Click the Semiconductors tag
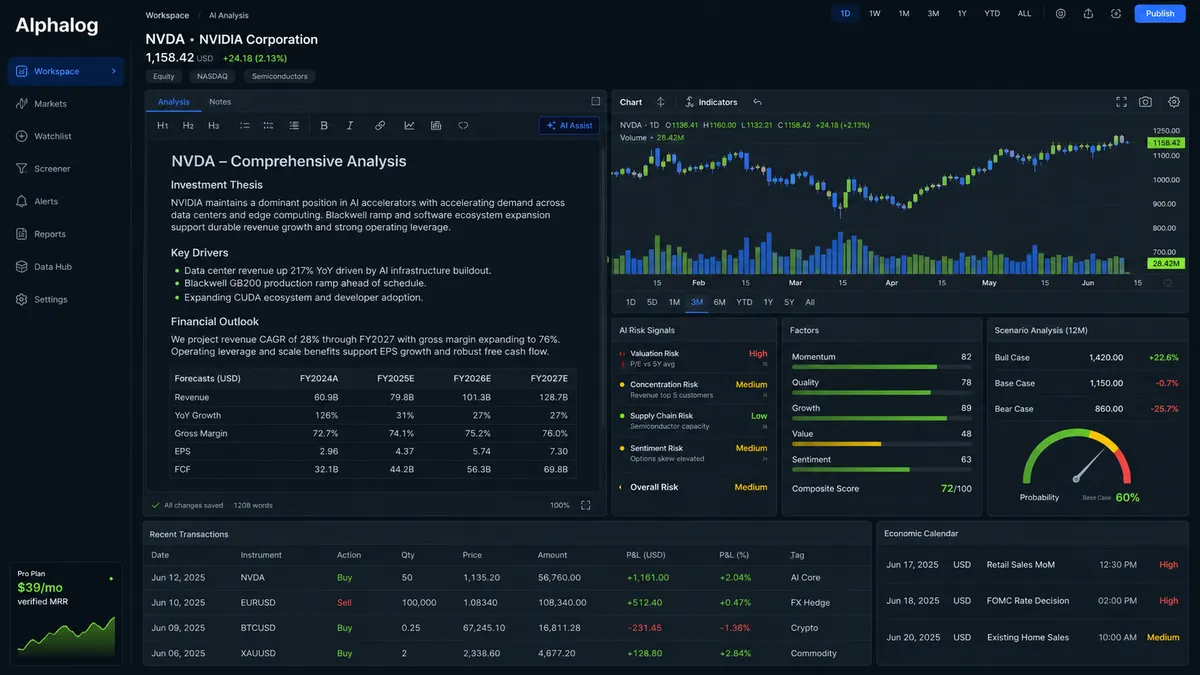1200x675 pixels. pyautogui.click(x=280, y=76)
